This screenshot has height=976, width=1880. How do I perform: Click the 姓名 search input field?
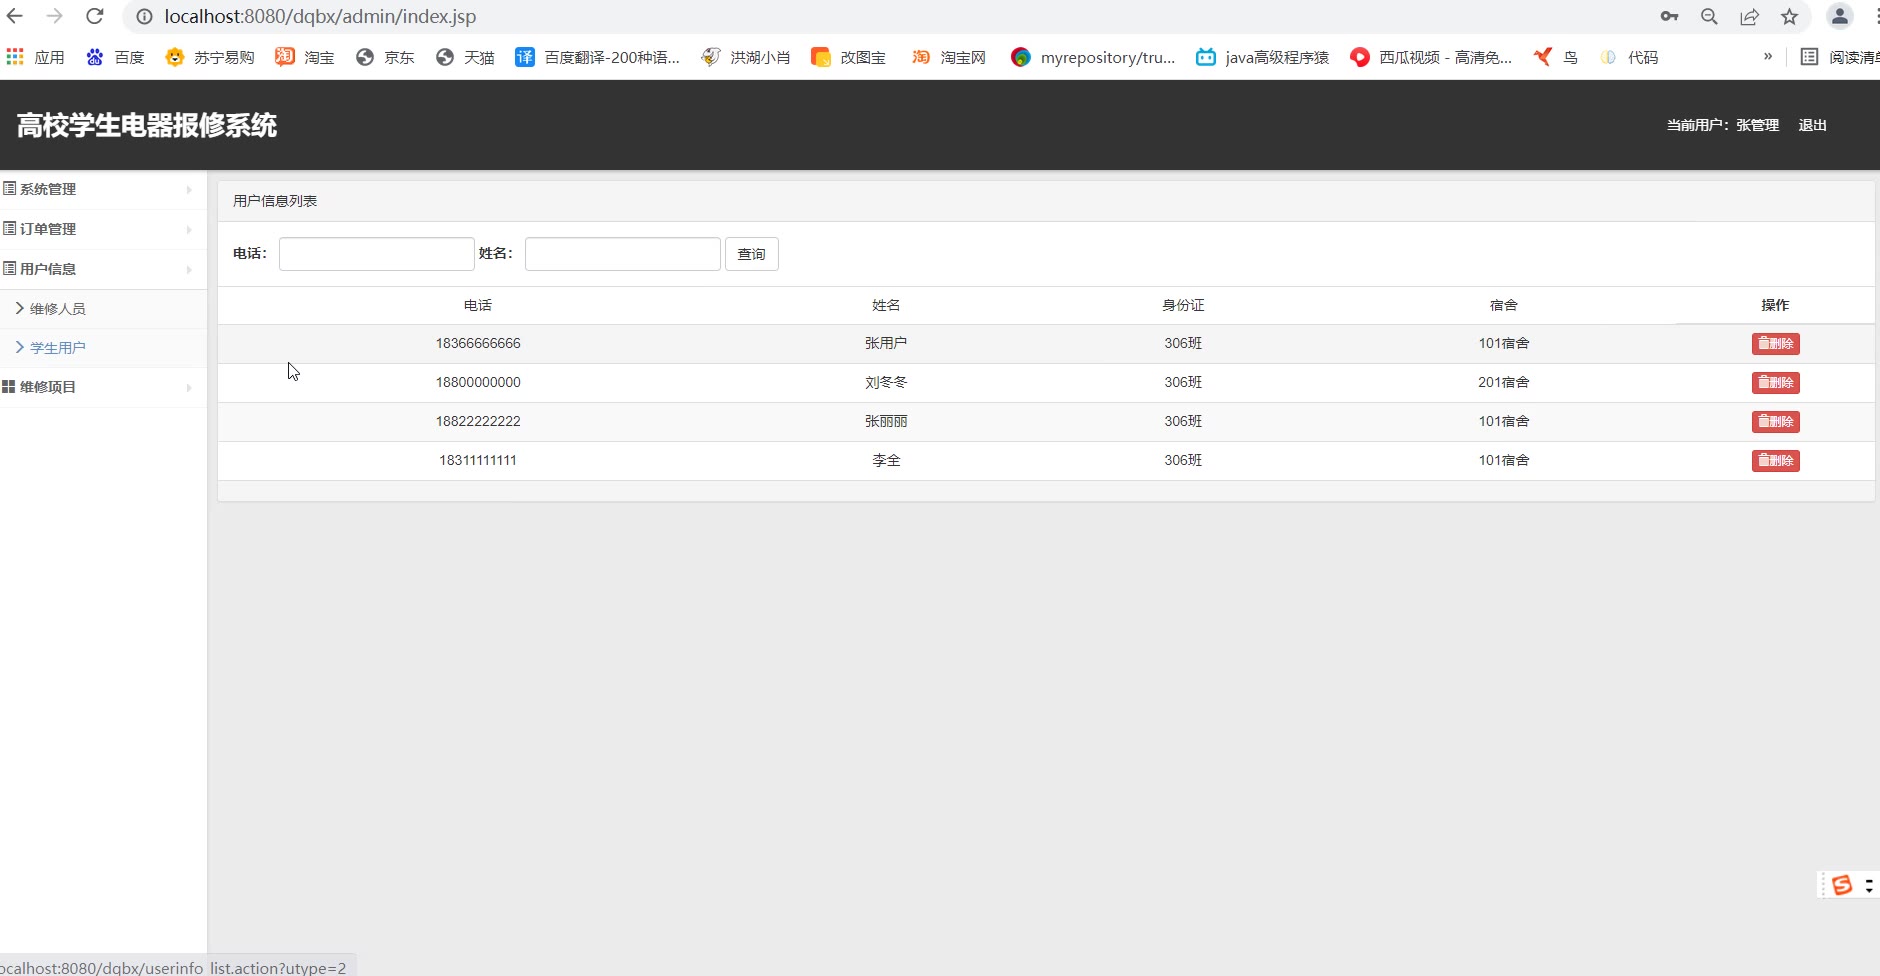(x=623, y=254)
